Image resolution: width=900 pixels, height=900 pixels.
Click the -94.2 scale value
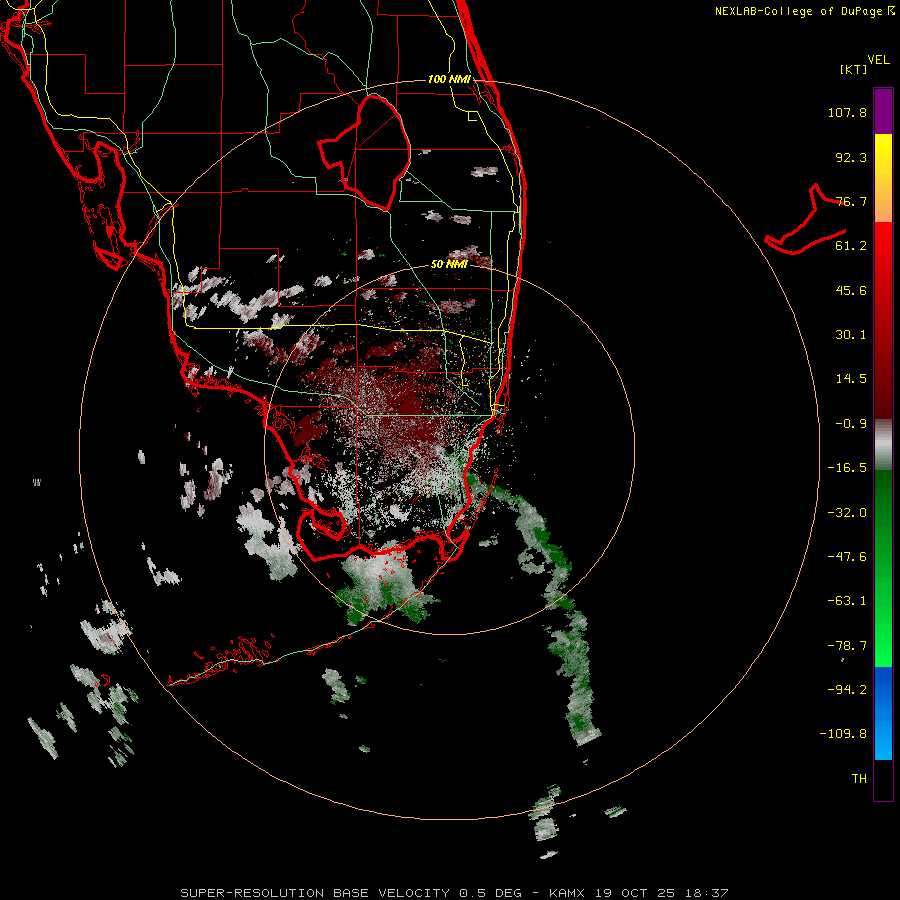pyautogui.click(x=847, y=689)
